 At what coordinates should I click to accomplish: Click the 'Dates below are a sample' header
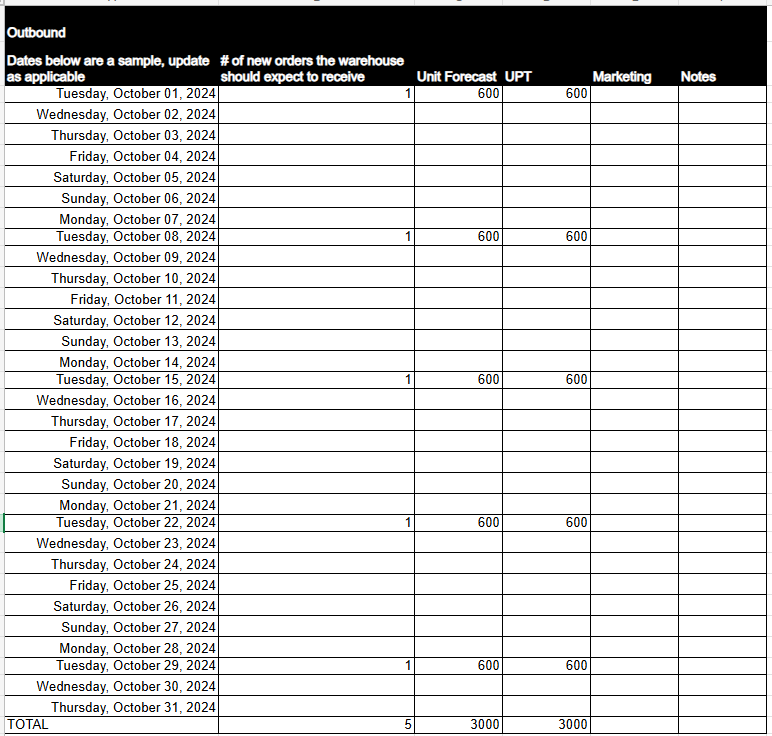pyautogui.click(x=108, y=68)
